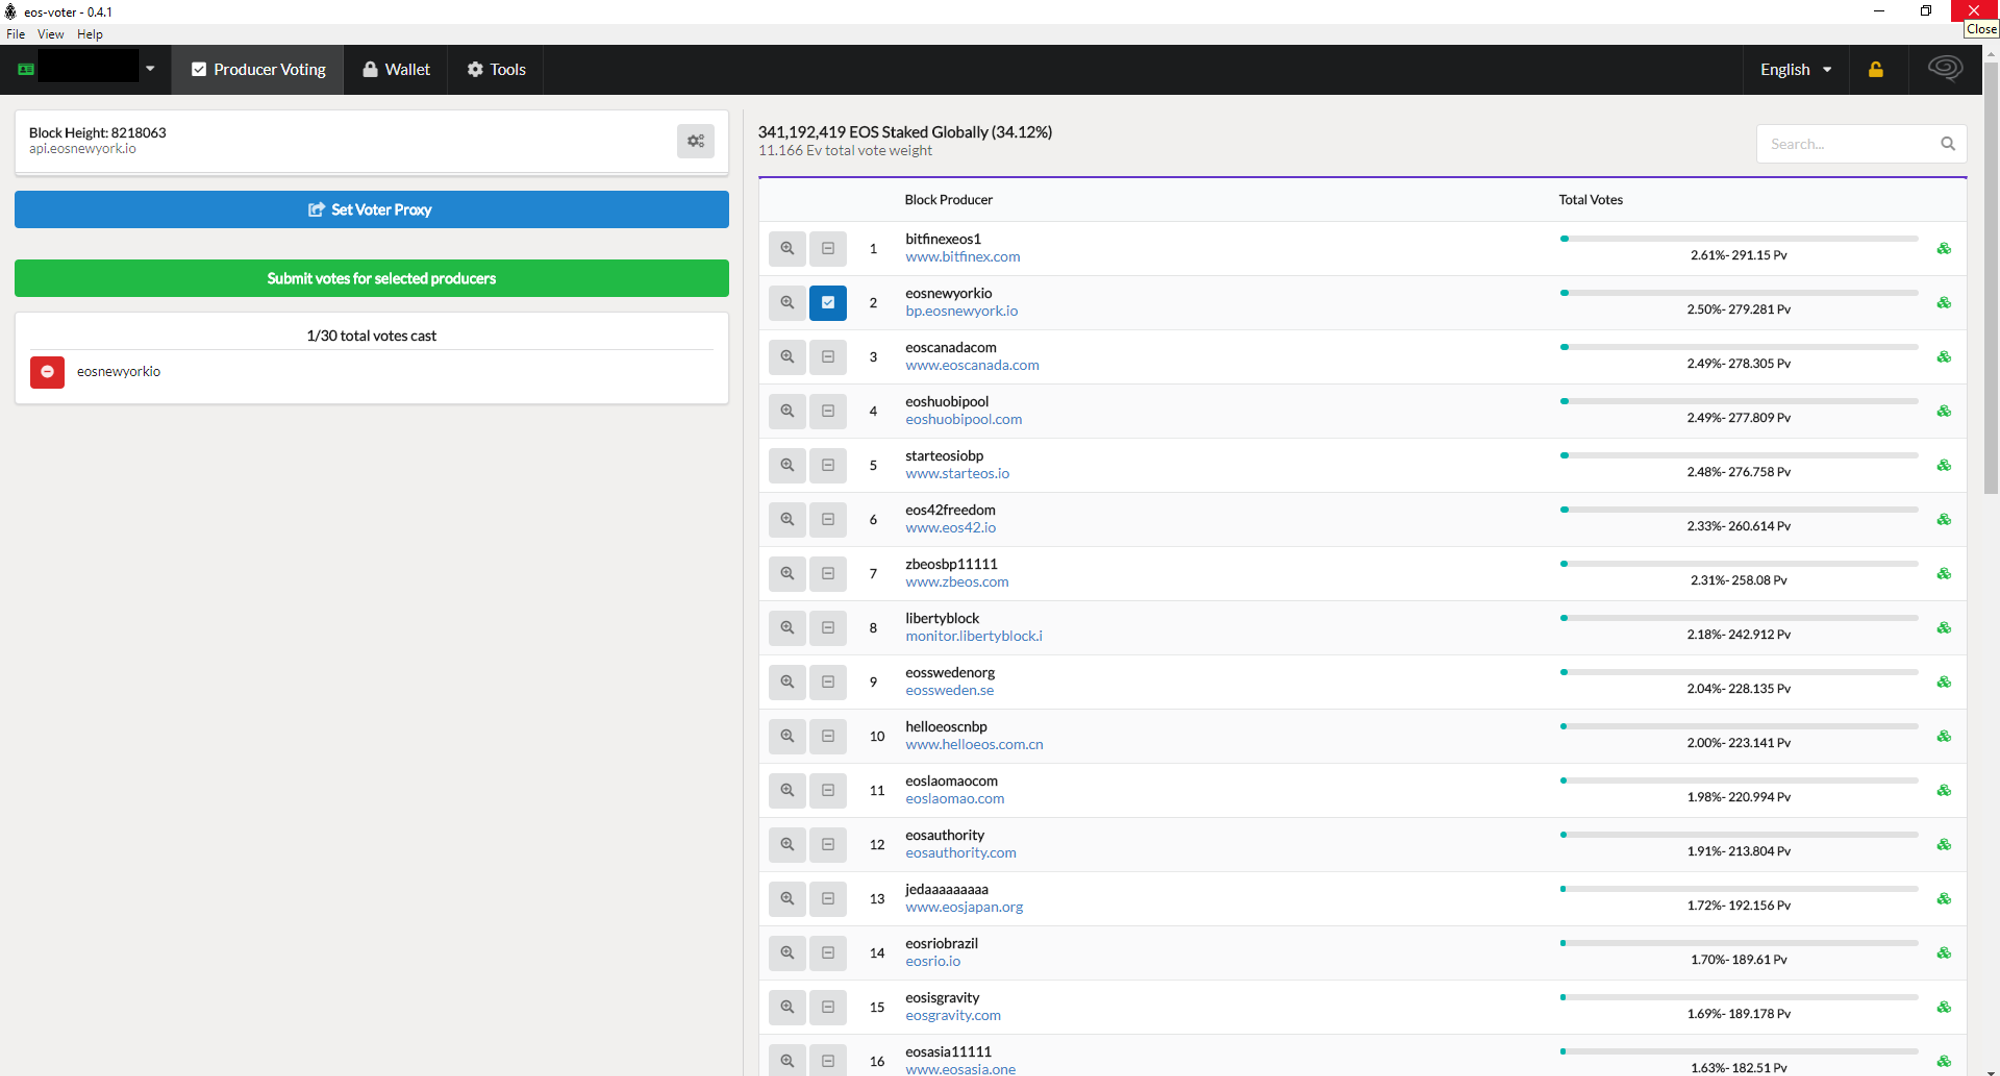This screenshot has width=2000, height=1076.
Task: Open details magnifier for eos42freedom
Action: (x=787, y=519)
